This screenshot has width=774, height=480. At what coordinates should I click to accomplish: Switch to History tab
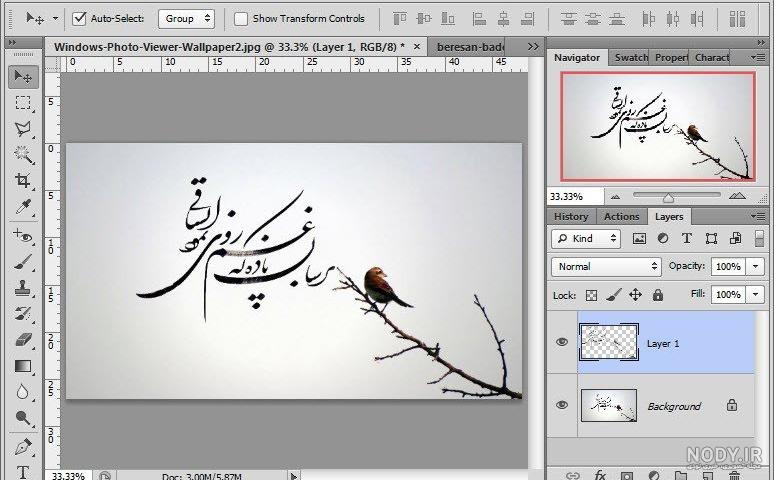click(x=571, y=216)
